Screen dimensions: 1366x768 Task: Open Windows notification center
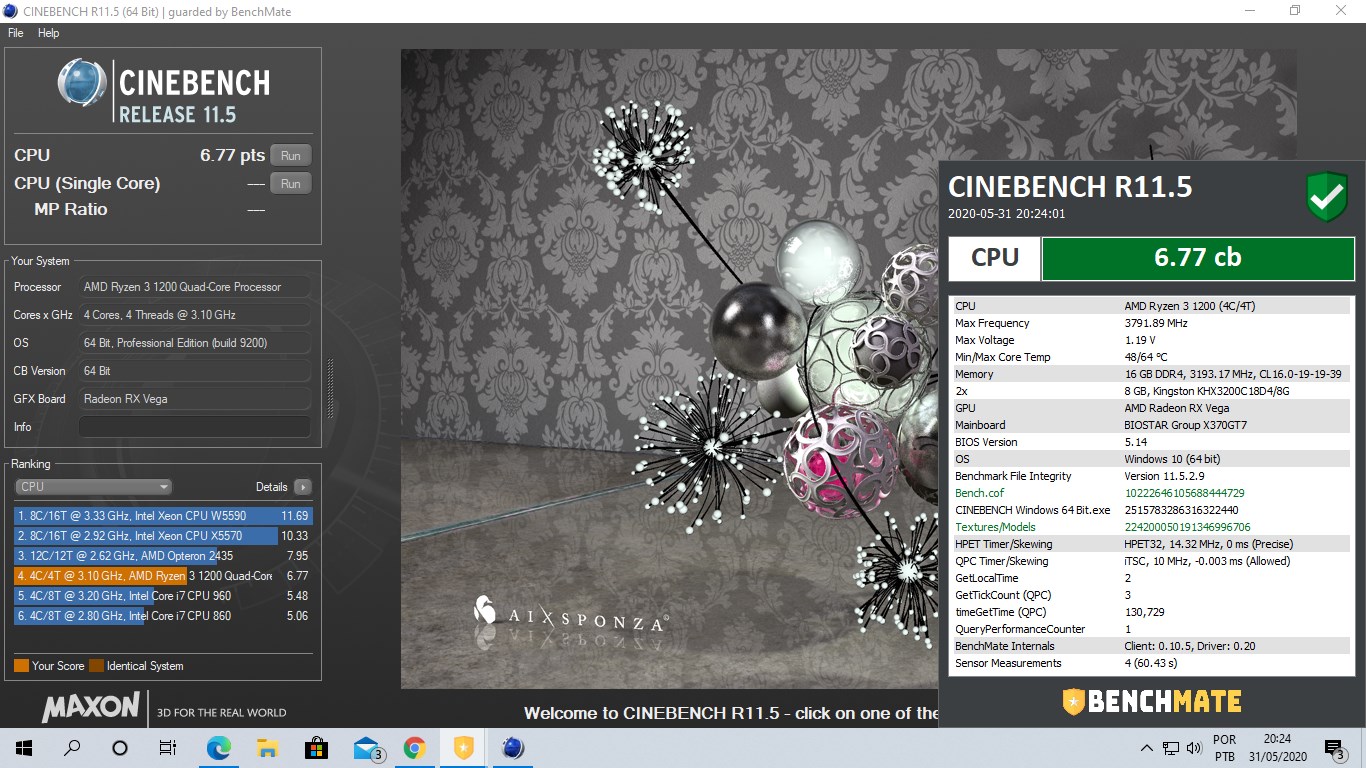[1334, 748]
